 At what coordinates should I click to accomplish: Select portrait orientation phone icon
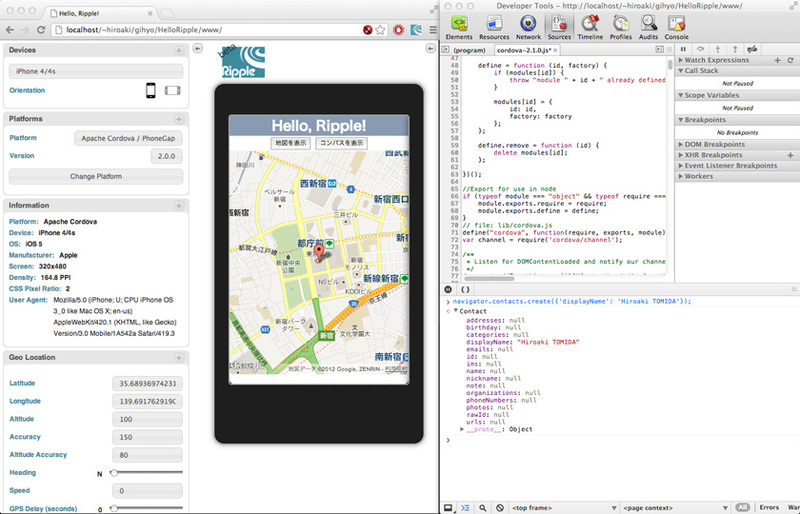coord(151,90)
